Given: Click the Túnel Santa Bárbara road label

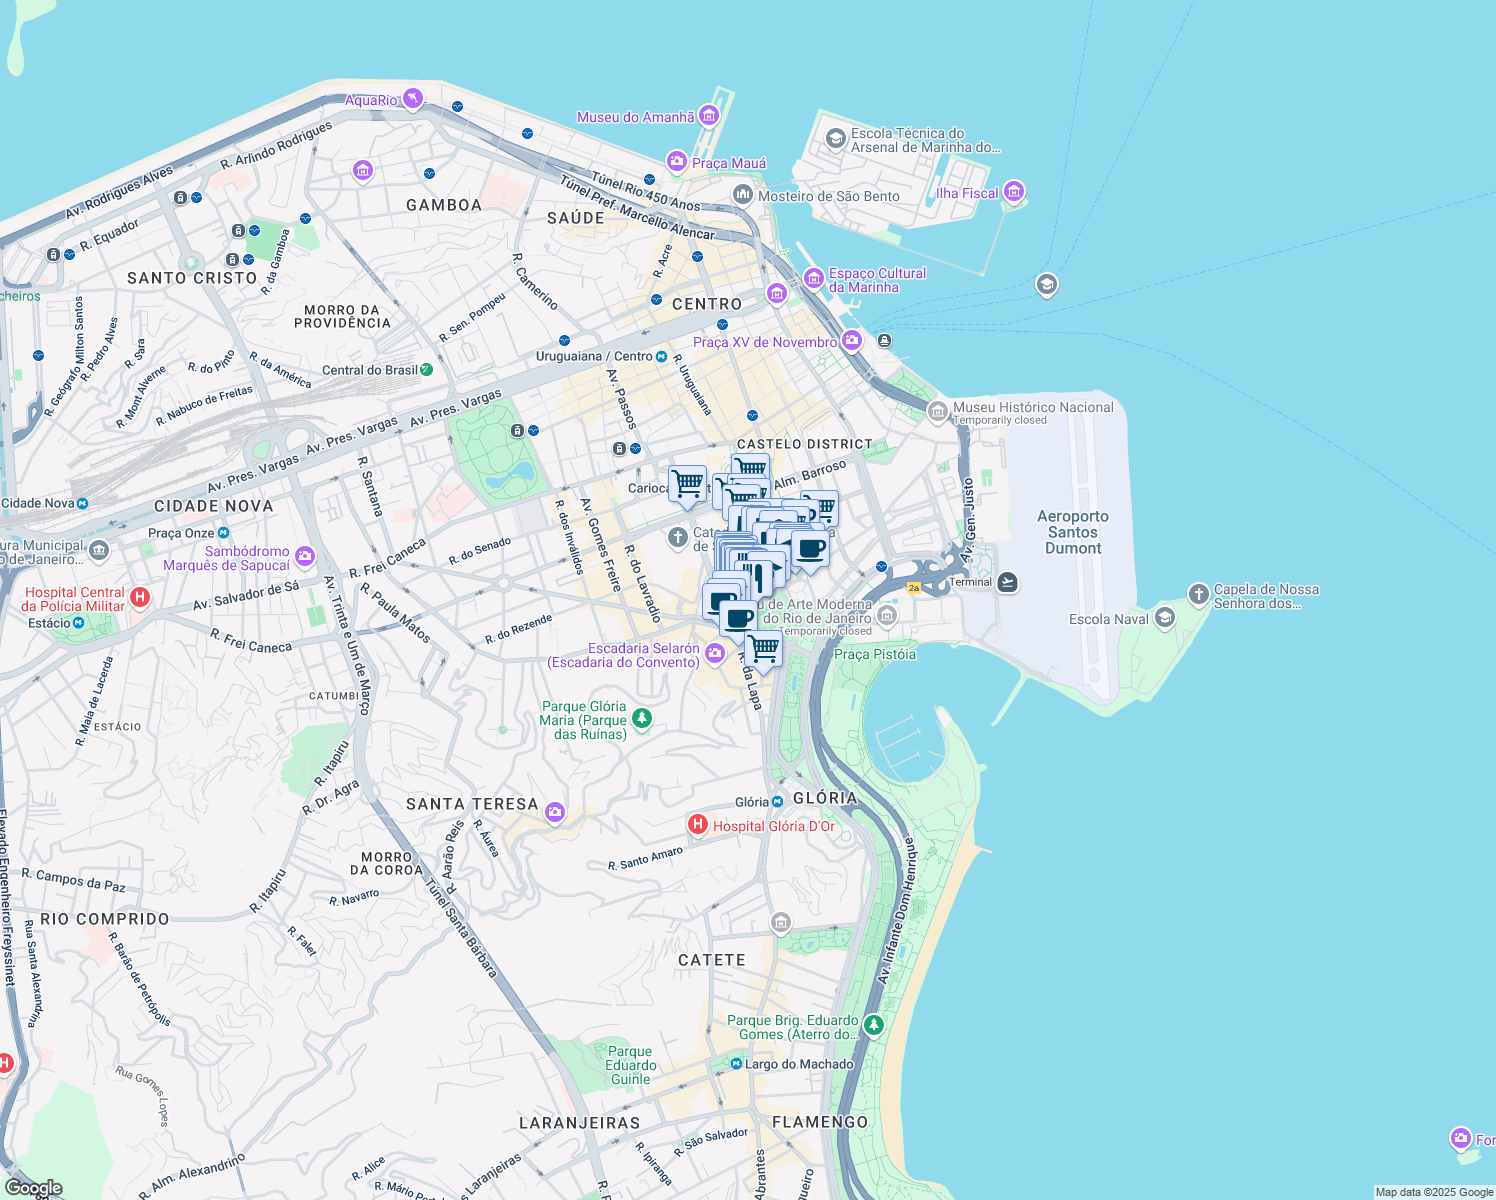Looking at the screenshot, I should tap(460, 927).
